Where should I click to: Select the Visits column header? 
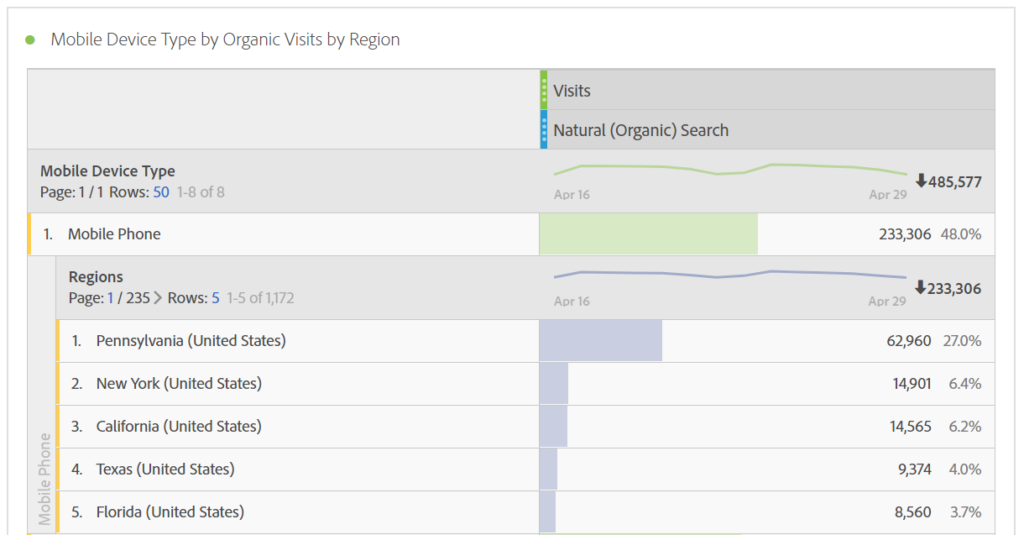point(572,91)
